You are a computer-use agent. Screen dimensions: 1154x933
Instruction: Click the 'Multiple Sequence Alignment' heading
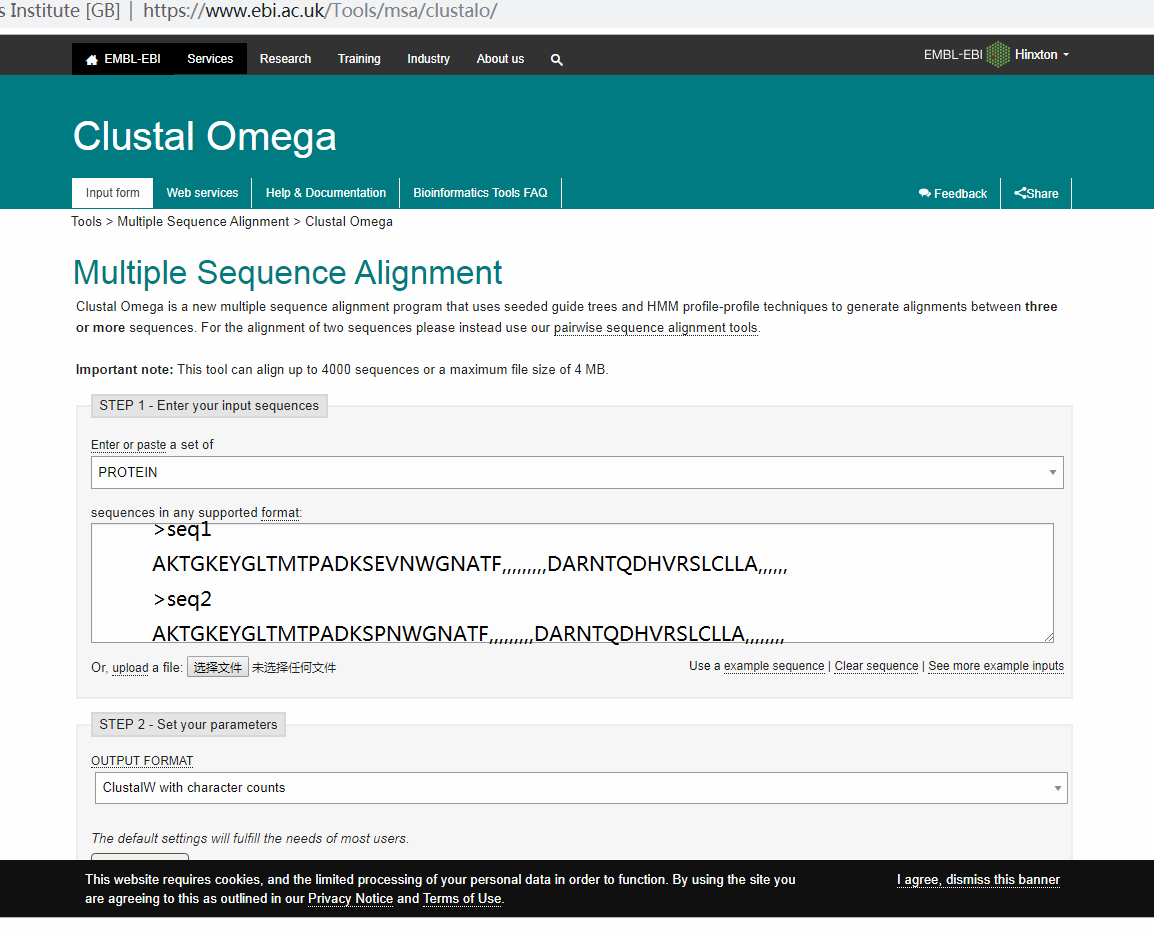tap(288, 273)
